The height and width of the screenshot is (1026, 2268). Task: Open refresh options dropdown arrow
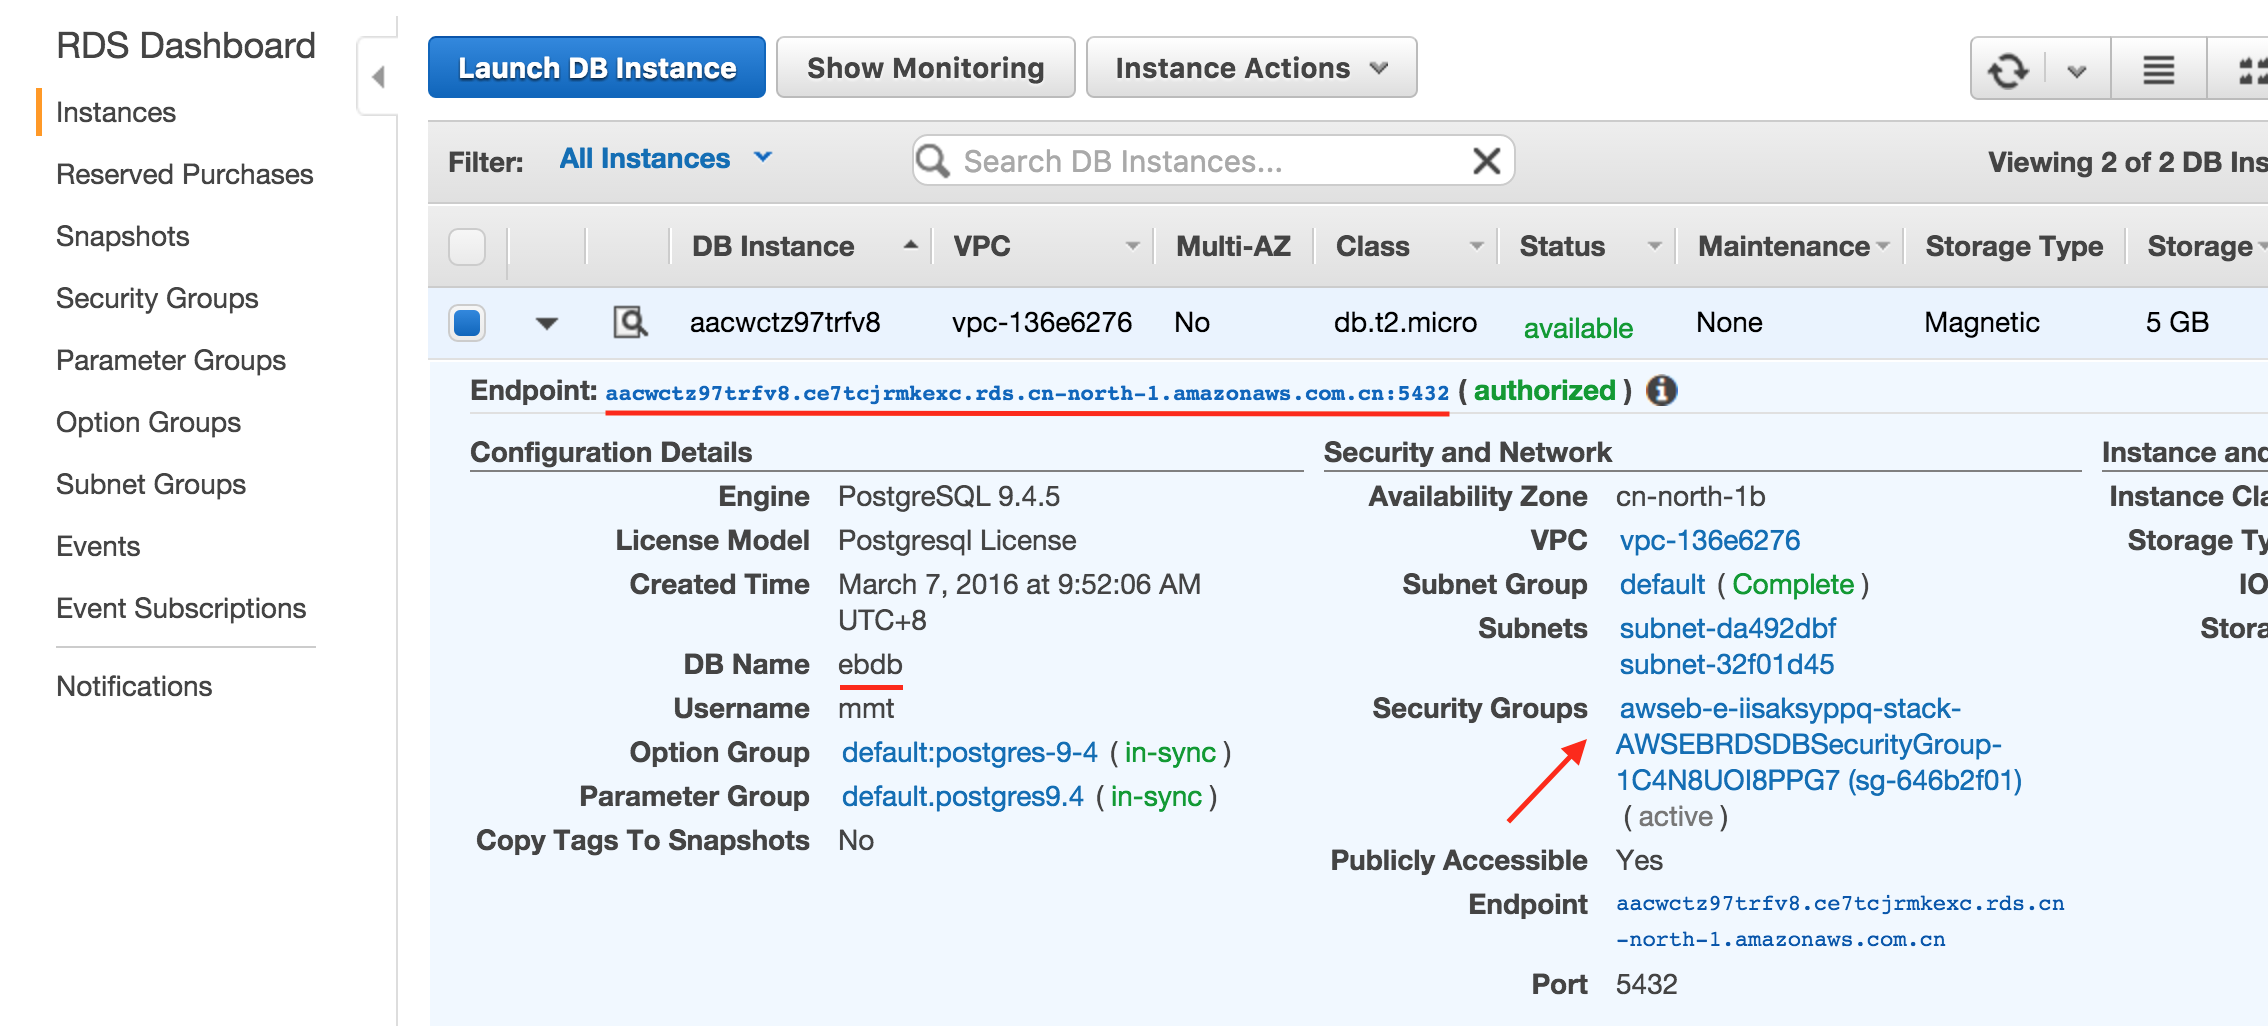point(2077,70)
